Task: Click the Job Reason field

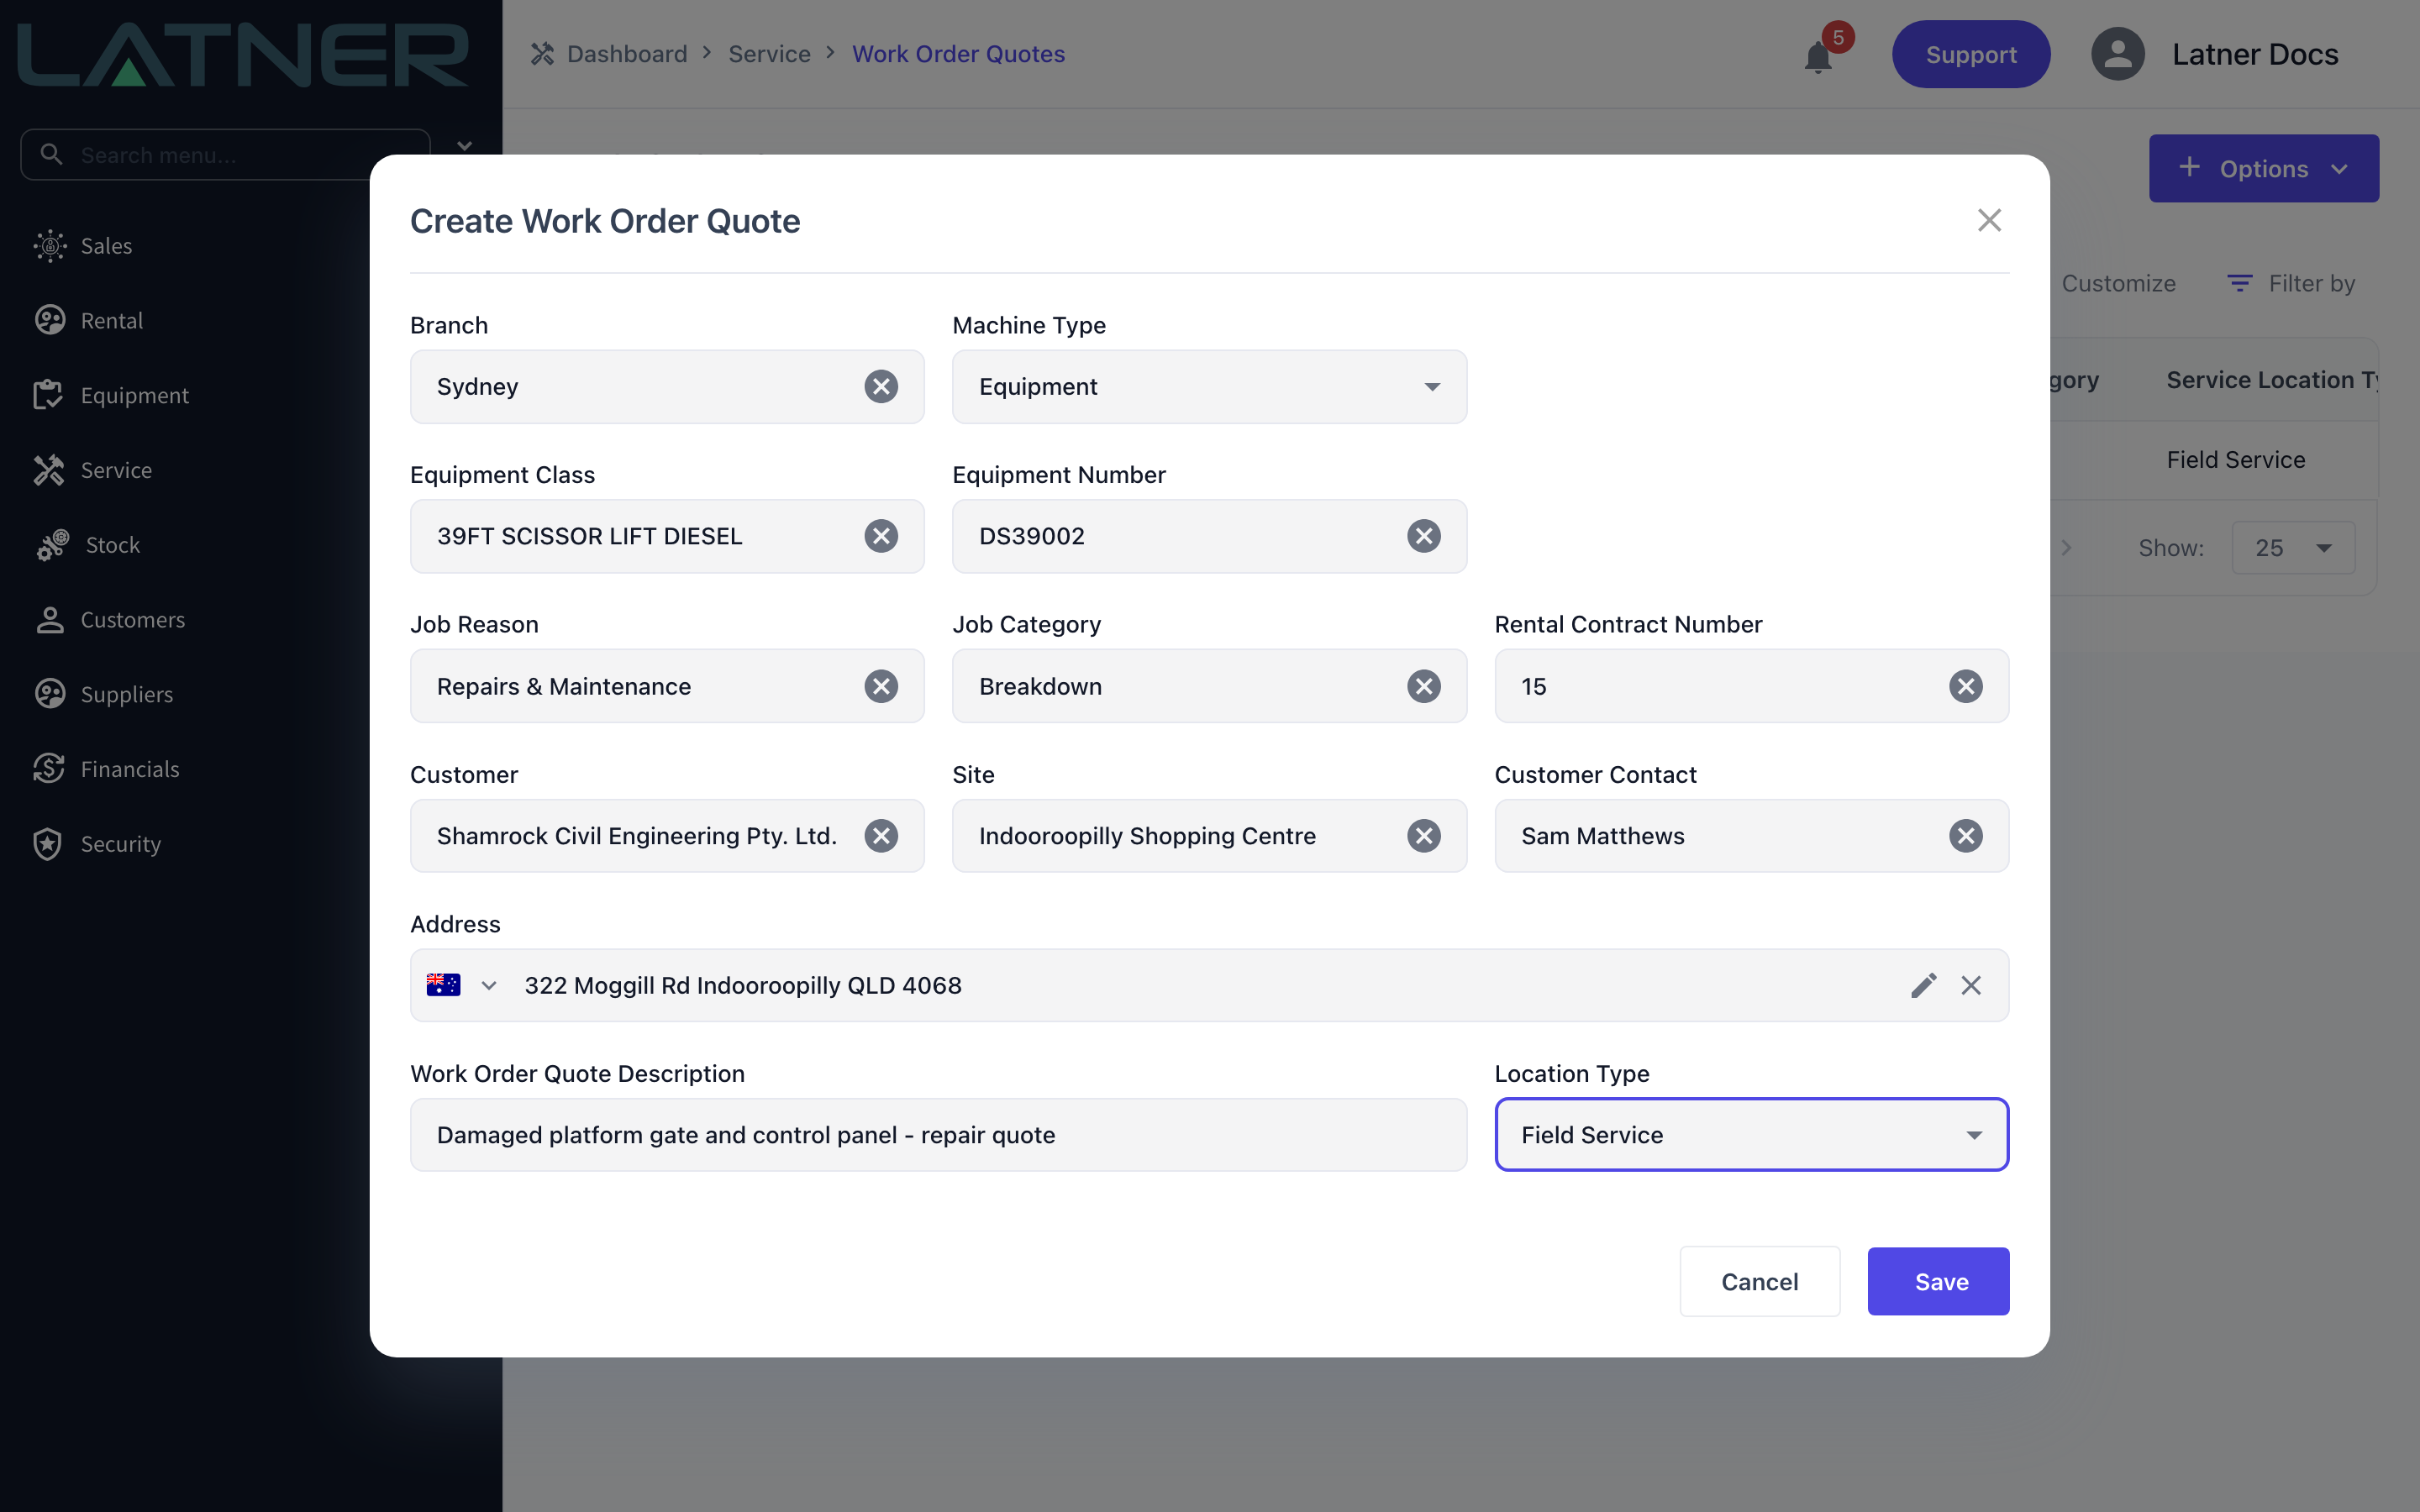Action: 667,686
